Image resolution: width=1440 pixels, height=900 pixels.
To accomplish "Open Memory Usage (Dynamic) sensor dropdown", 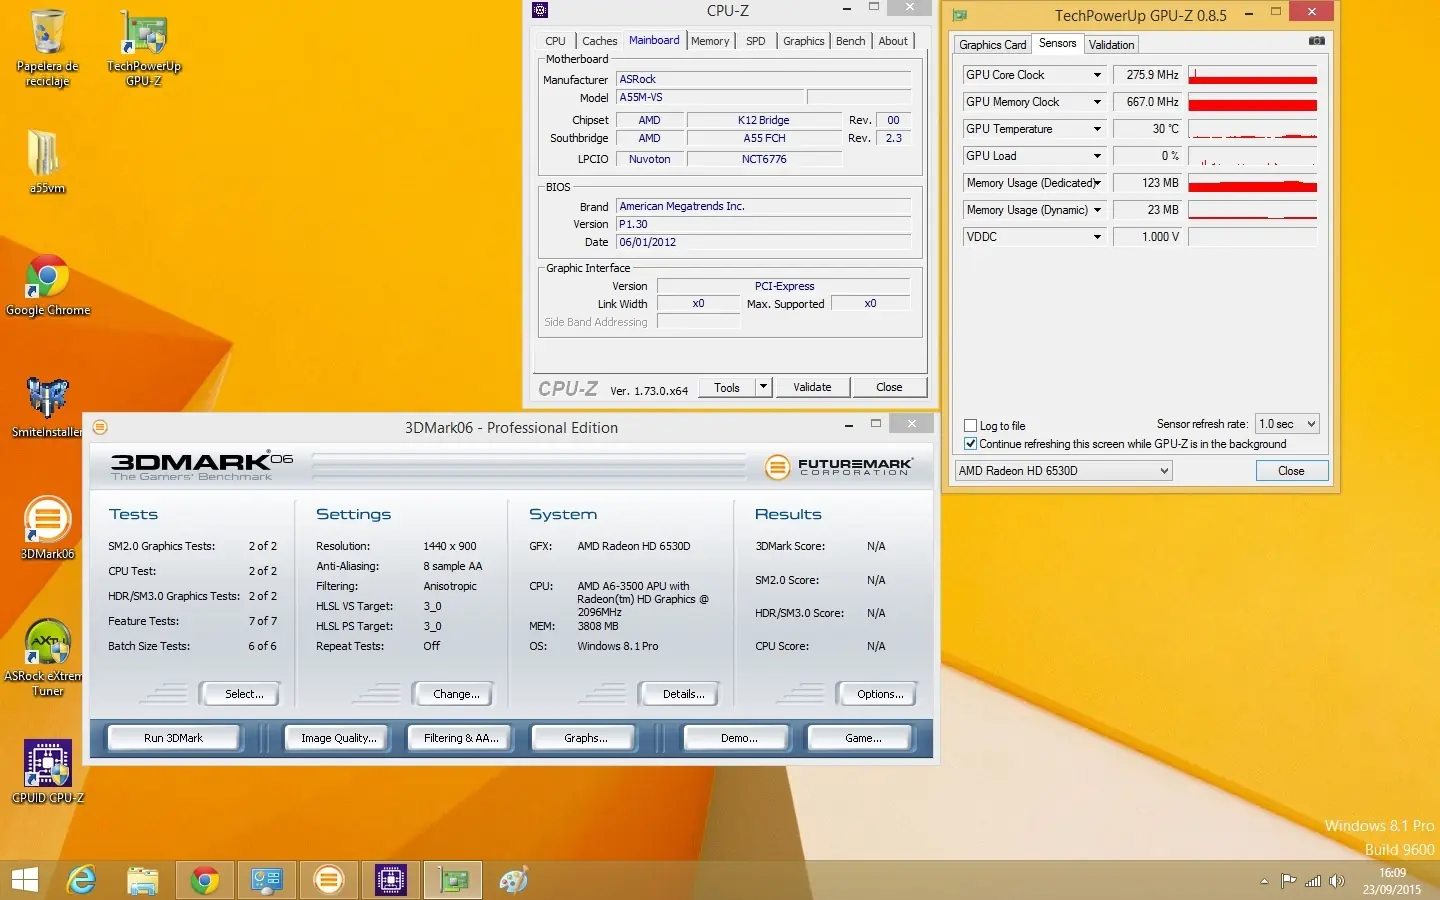I will coord(1097,210).
